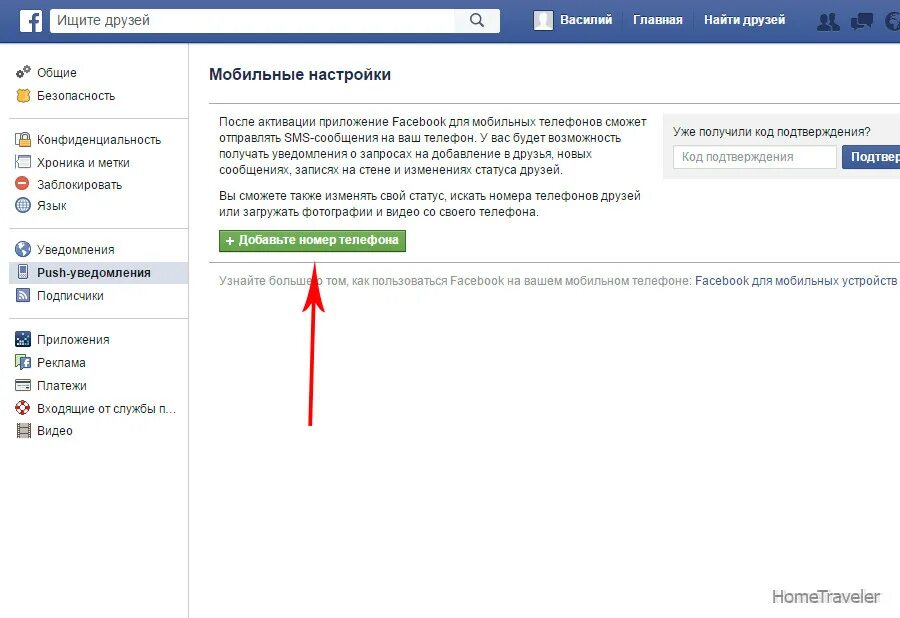Select Язык in the sidebar
The width and height of the screenshot is (900, 618).
tap(52, 205)
